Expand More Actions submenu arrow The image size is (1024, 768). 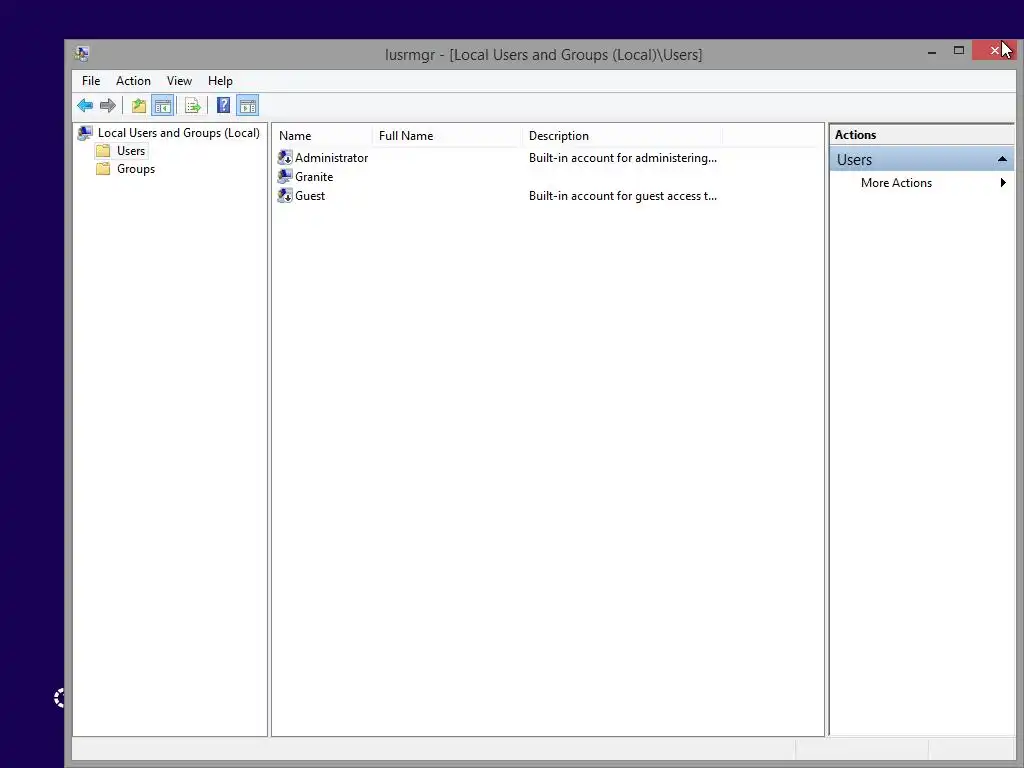tap(1003, 183)
